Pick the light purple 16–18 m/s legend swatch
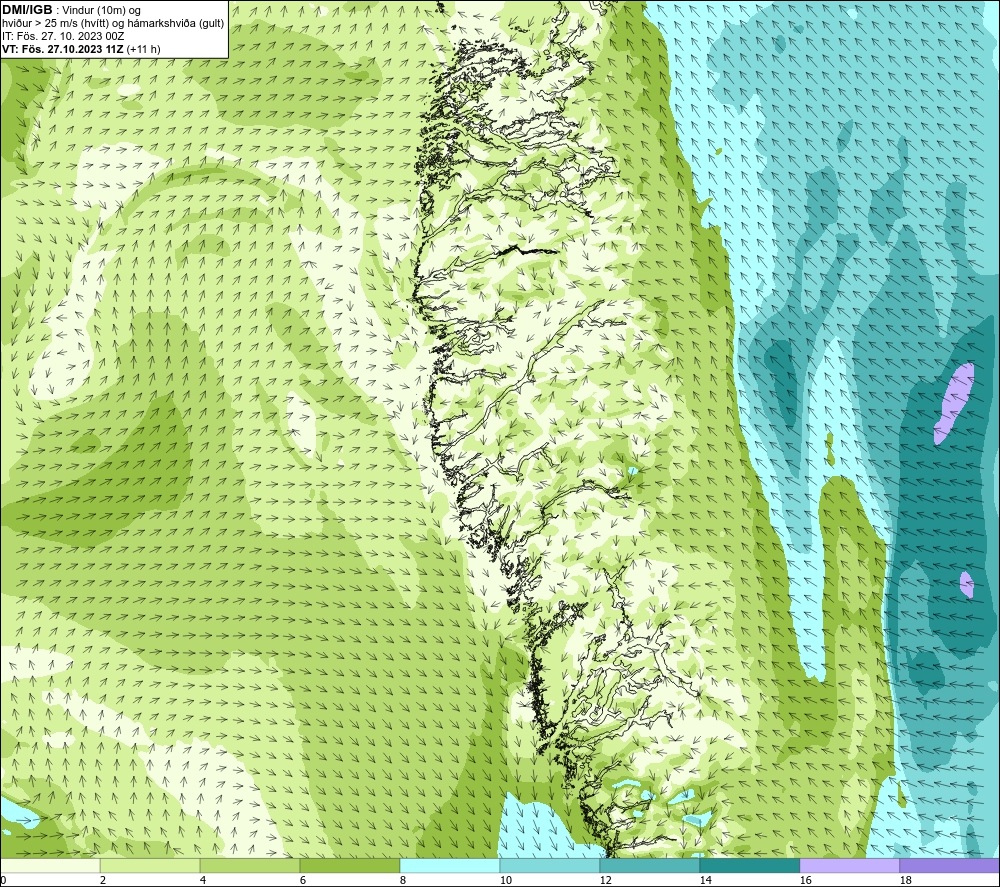The image size is (1000, 887). 849,865
